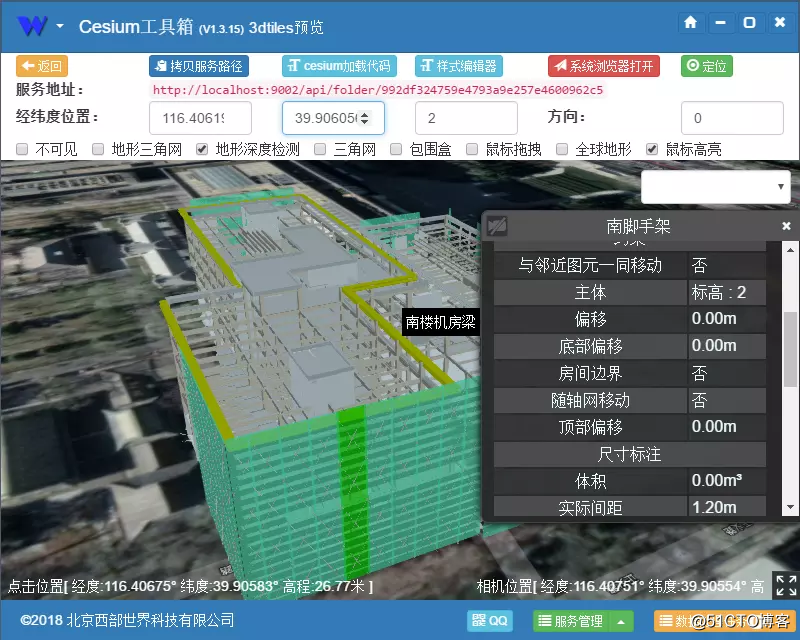The height and width of the screenshot is (640, 800).
Task: Select the 房间边界 property row
Action: pyautogui.click(x=630, y=374)
